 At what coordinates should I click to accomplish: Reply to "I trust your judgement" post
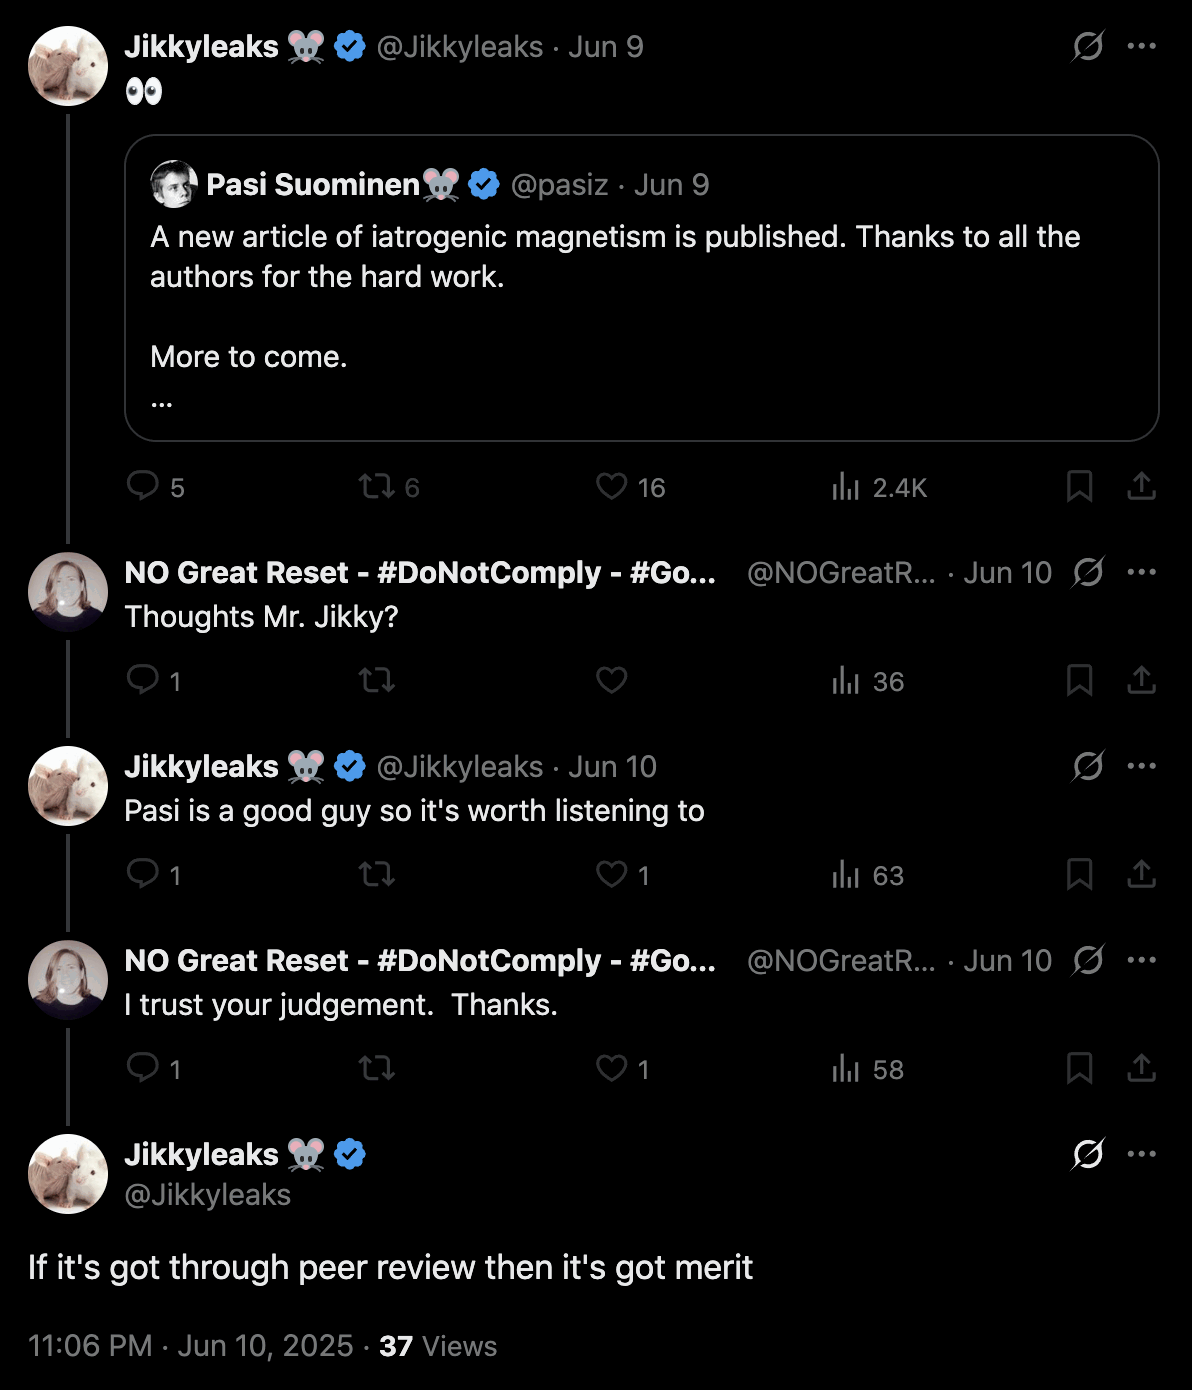coord(143,1069)
